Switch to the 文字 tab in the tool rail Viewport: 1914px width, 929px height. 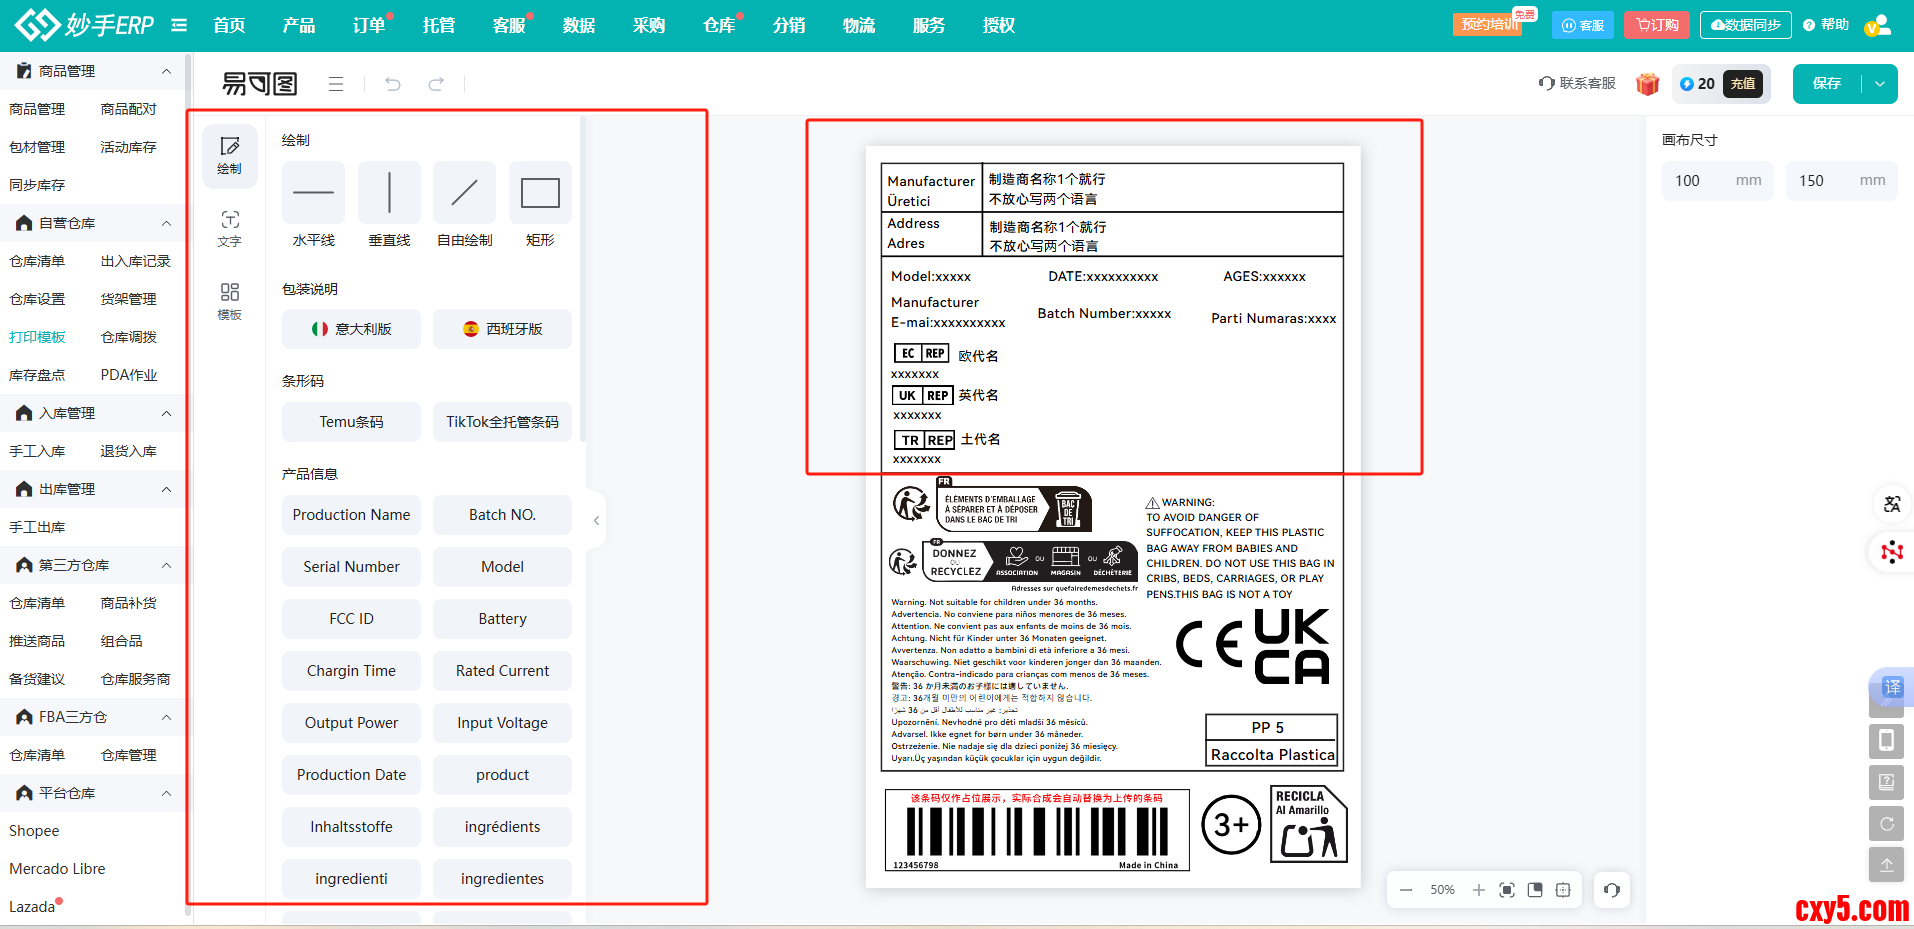pos(229,228)
